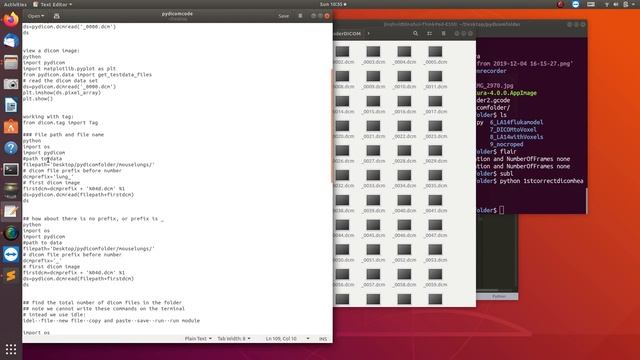
Task: Select file _0029.dcm in Files
Action: pyautogui.click(x=435, y=154)
